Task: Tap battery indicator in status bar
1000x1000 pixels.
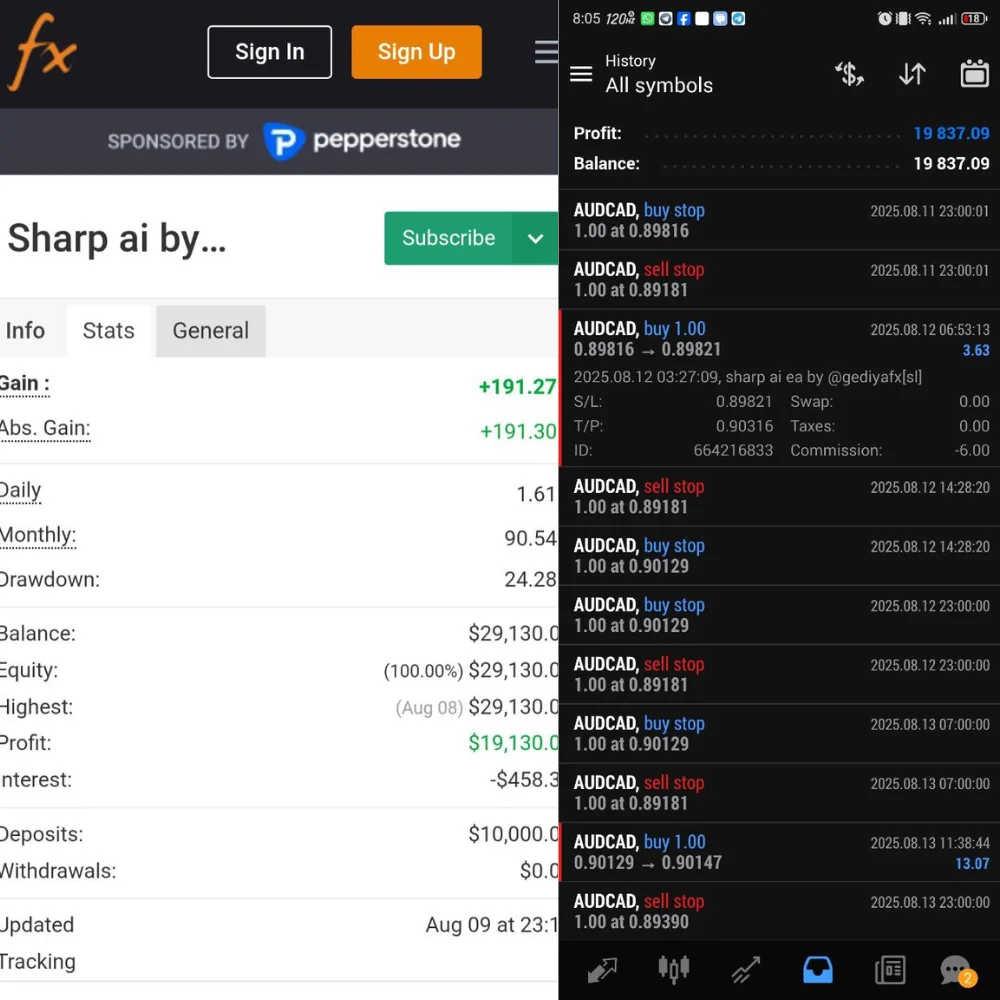Action: click(974, 18)
